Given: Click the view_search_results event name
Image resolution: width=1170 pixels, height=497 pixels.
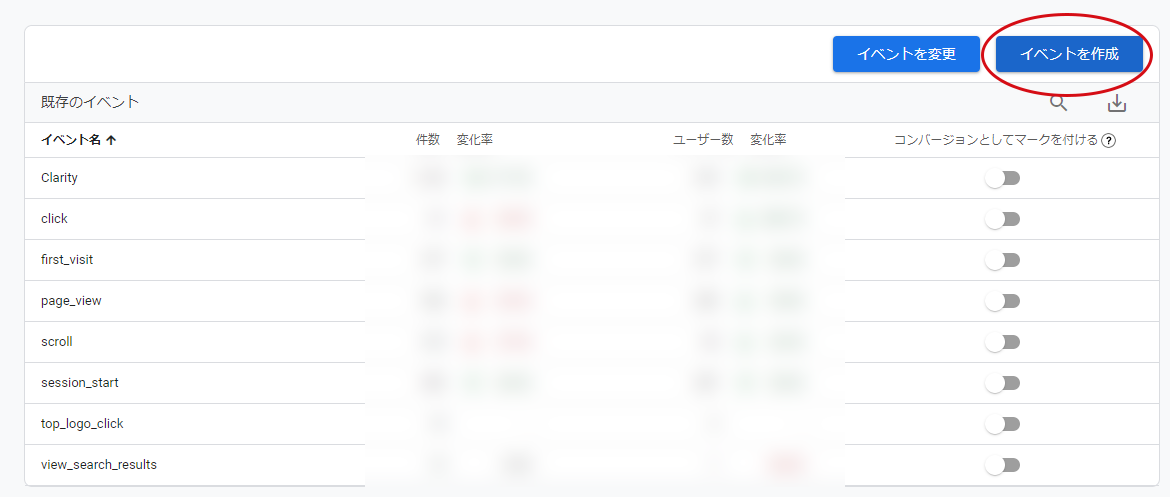Looking at the screenshot, I should click(x=98, y=465).
